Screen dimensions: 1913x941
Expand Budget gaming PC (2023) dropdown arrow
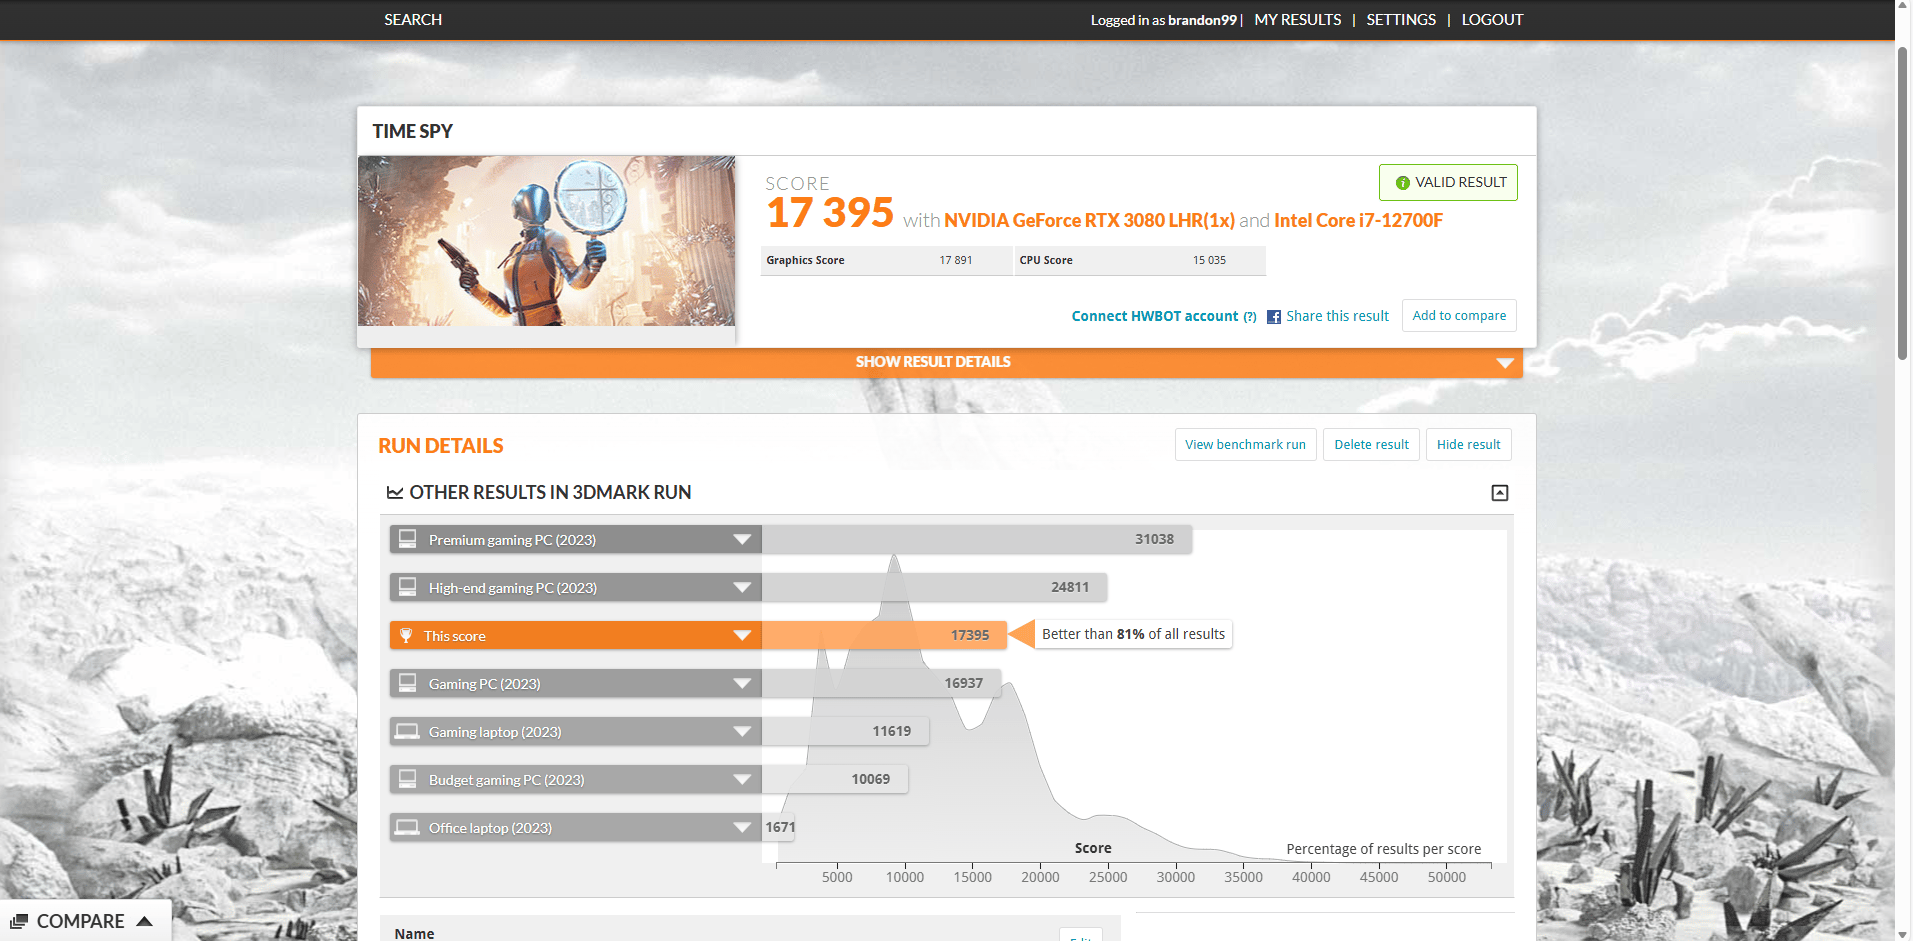coord(742,779)
